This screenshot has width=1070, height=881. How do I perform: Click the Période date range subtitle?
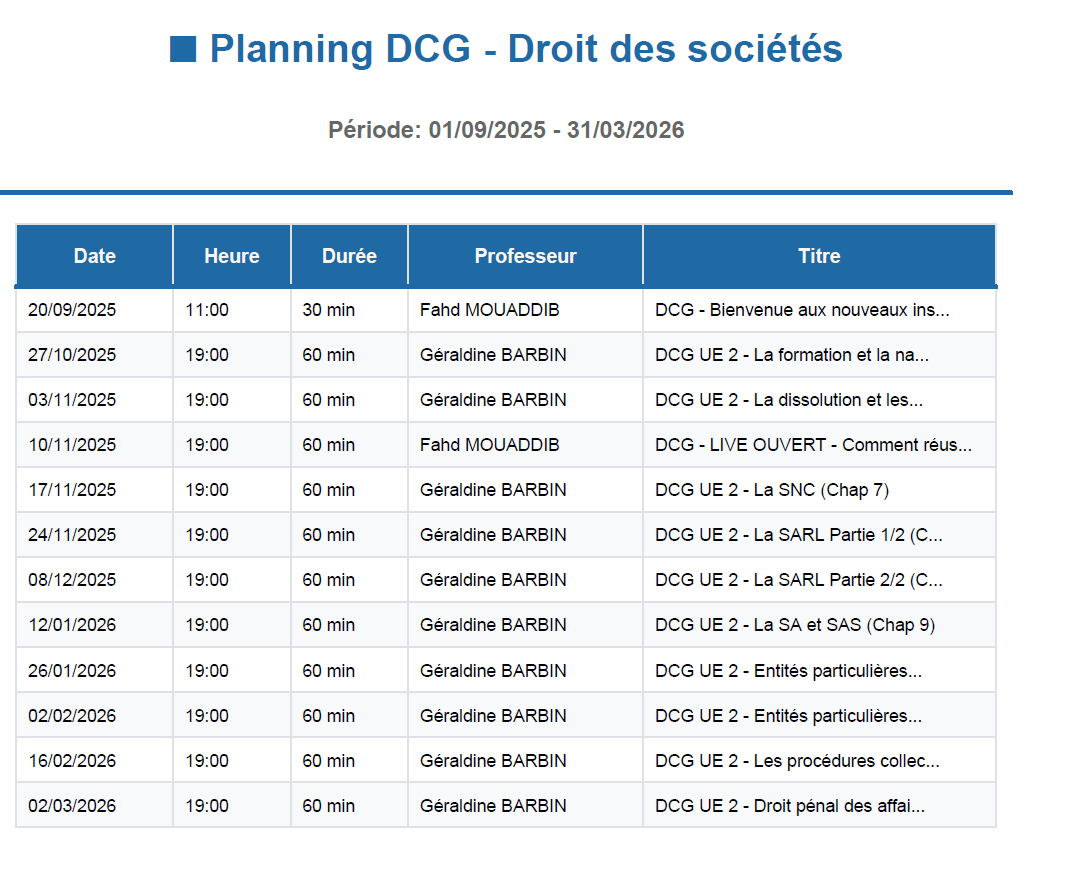[506, 130]
